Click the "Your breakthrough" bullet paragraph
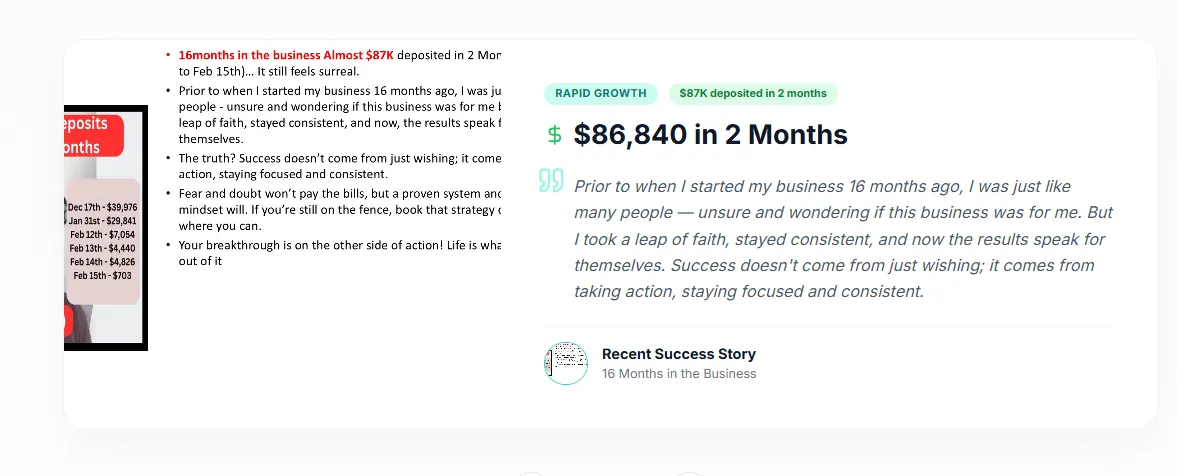The height and width of the screenshot is (476, 1177). click(x=339, y=252)
